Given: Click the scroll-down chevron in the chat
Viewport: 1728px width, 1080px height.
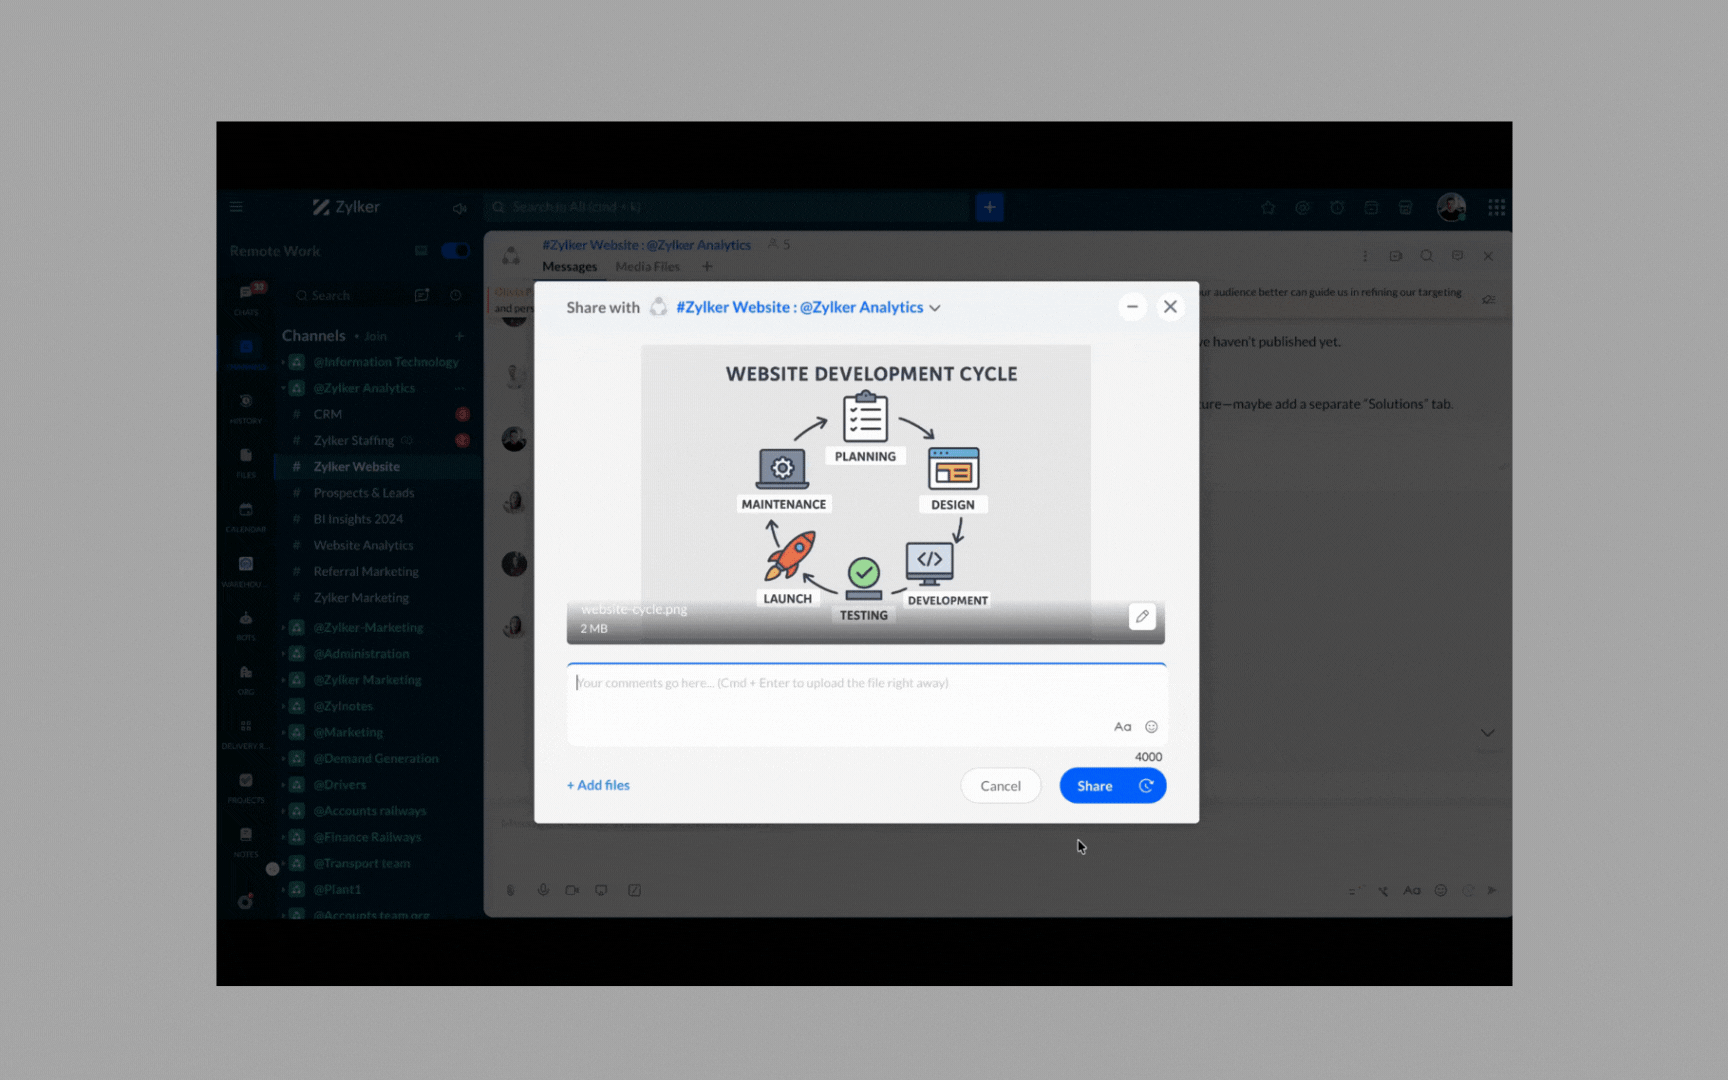Looking at the screenshot, I should point(1487,733).
